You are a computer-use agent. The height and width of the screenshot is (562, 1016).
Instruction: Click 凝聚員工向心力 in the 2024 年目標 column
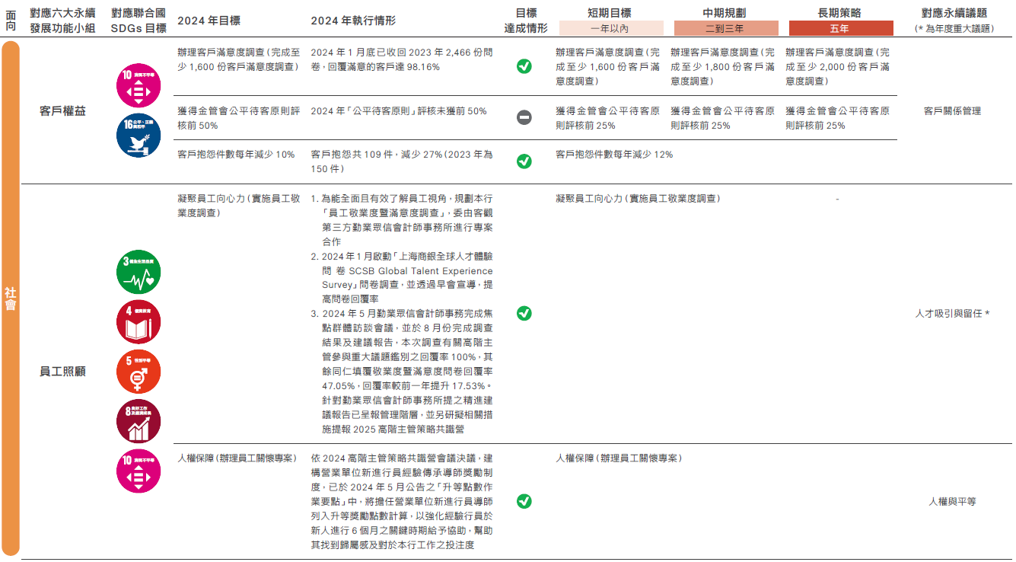[x=238, y=205]
